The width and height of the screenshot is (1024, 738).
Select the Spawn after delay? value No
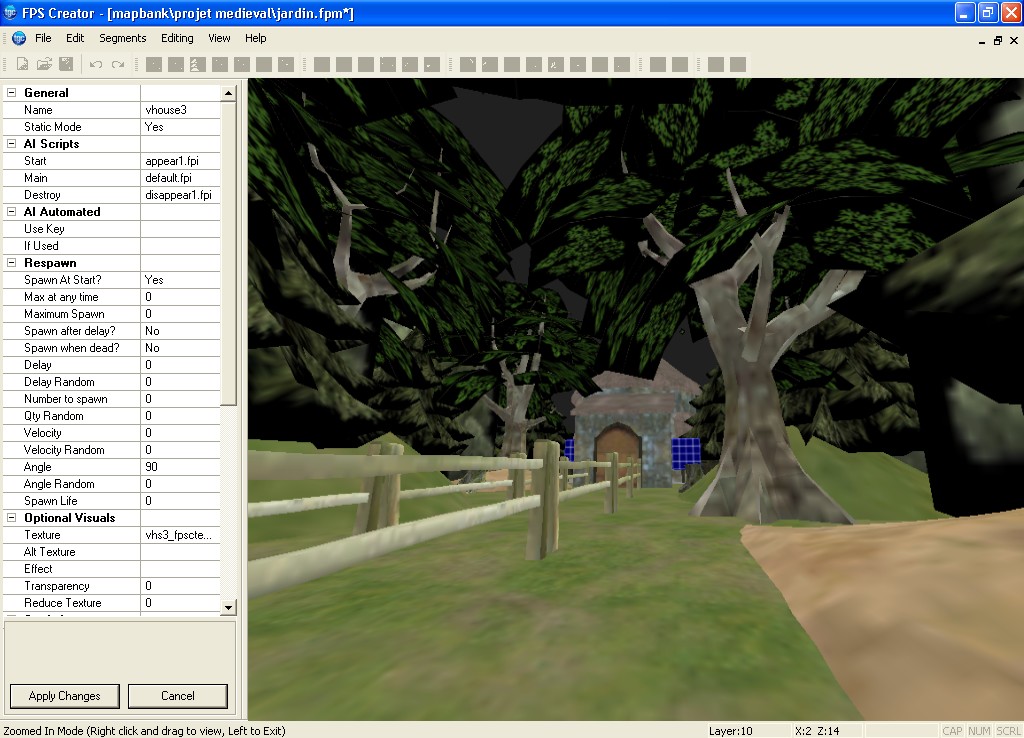coord(180,330)
